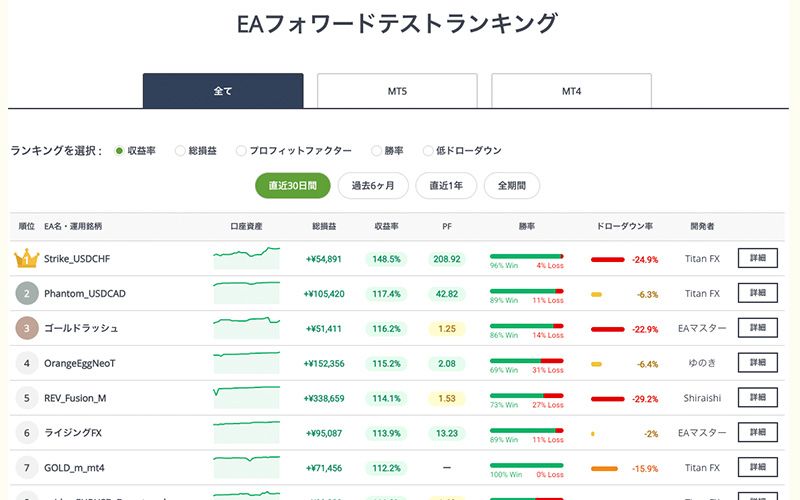
Task: Click the gold crown rank icon for Strike_USDCHF
Action: click(x=27, y=259)
